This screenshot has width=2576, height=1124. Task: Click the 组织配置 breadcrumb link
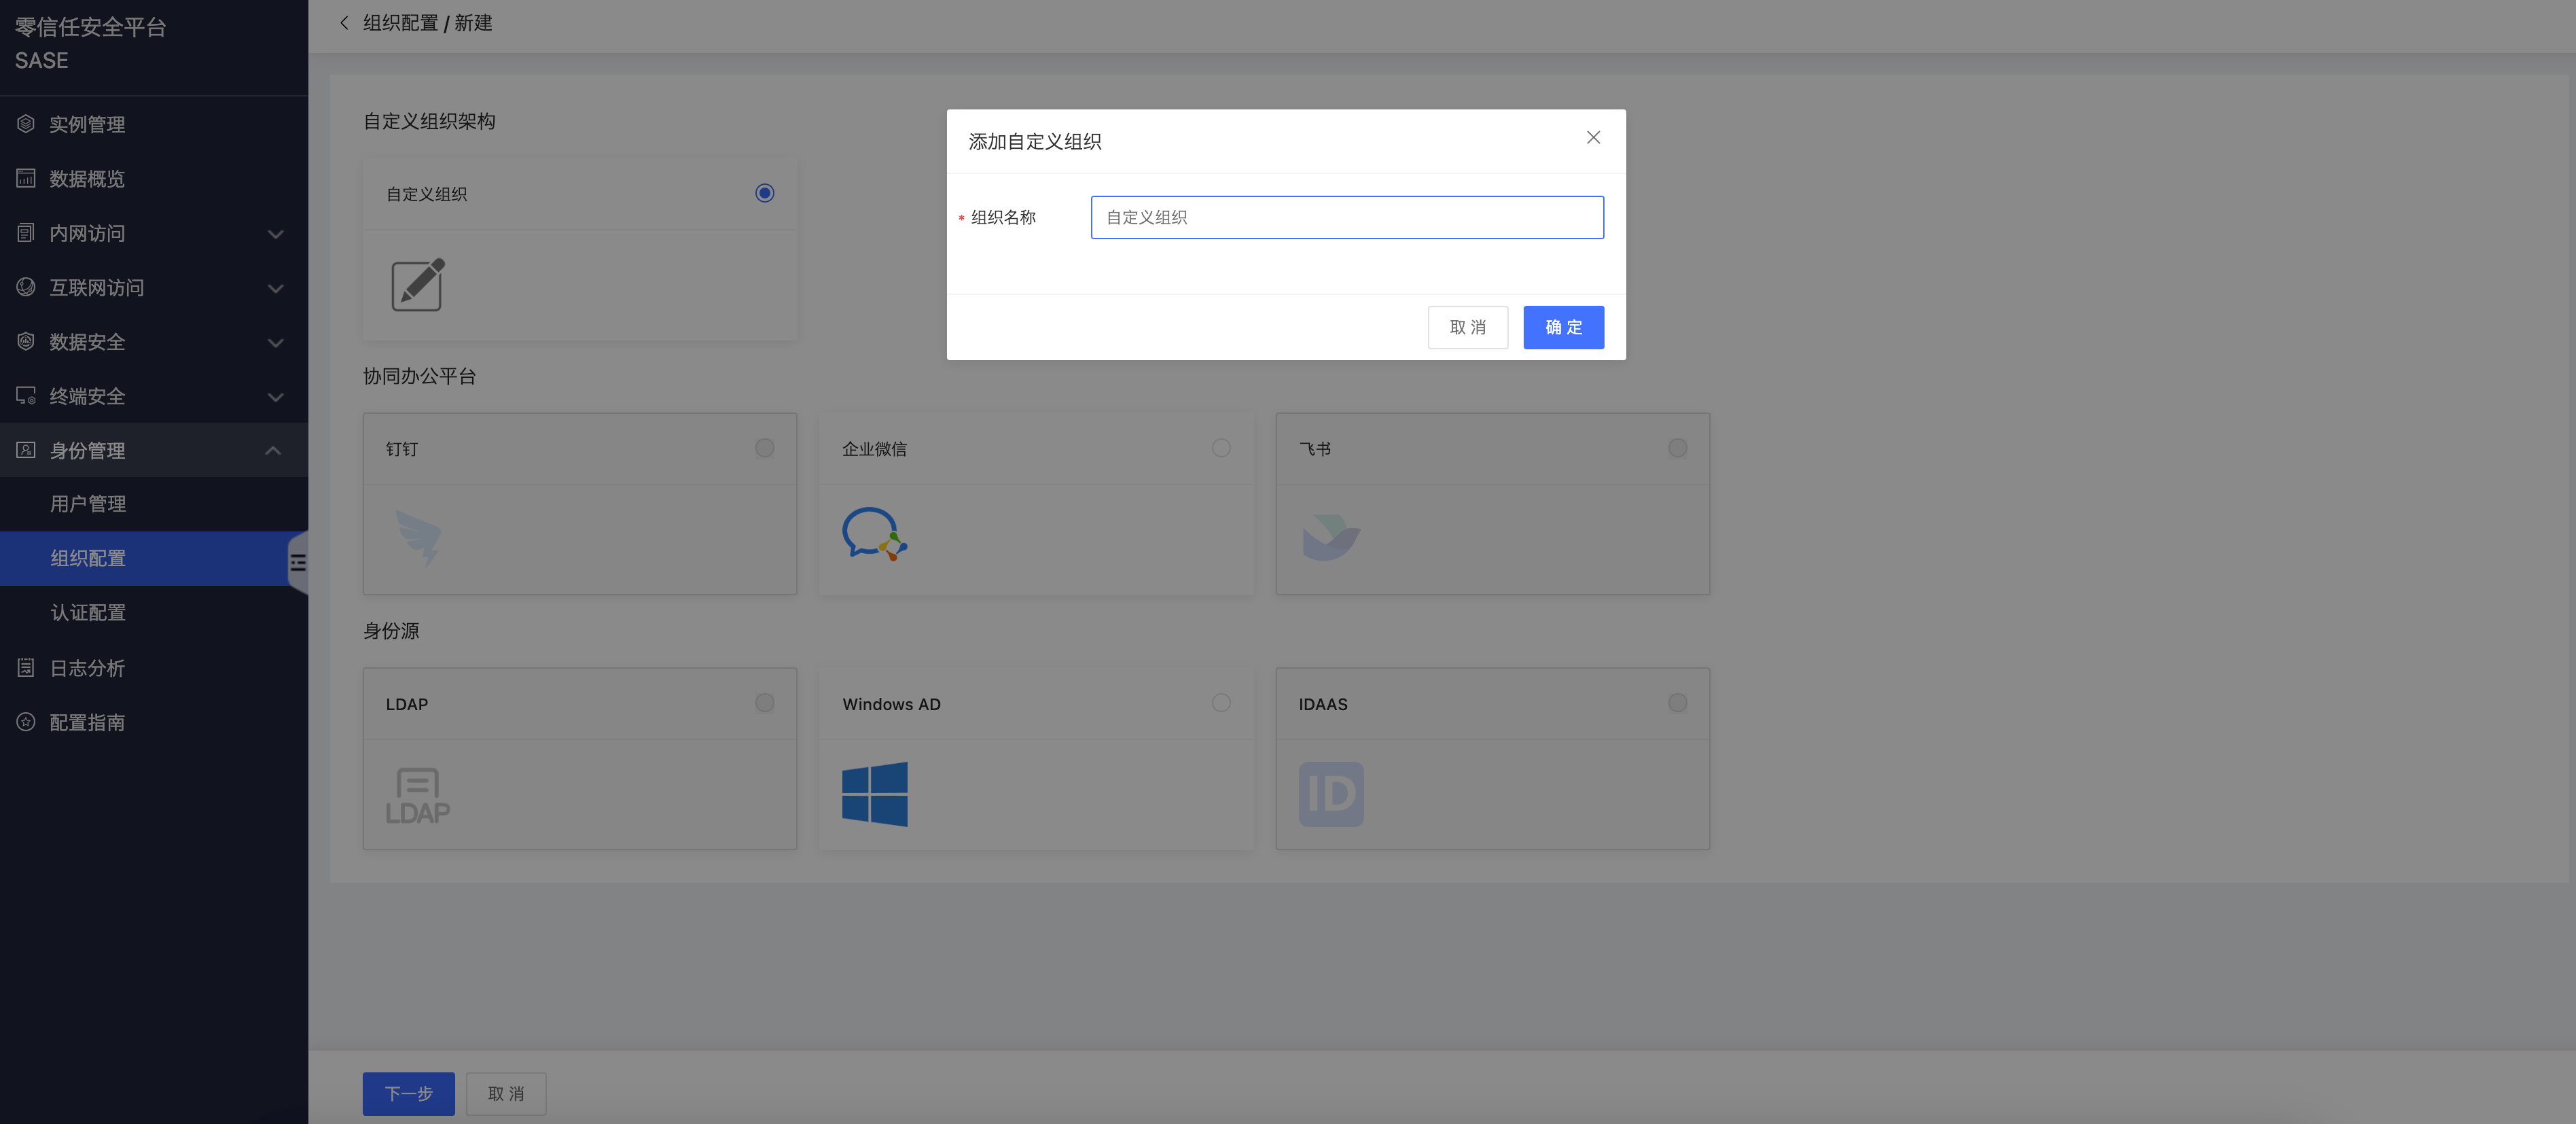(x=400, y=23)
